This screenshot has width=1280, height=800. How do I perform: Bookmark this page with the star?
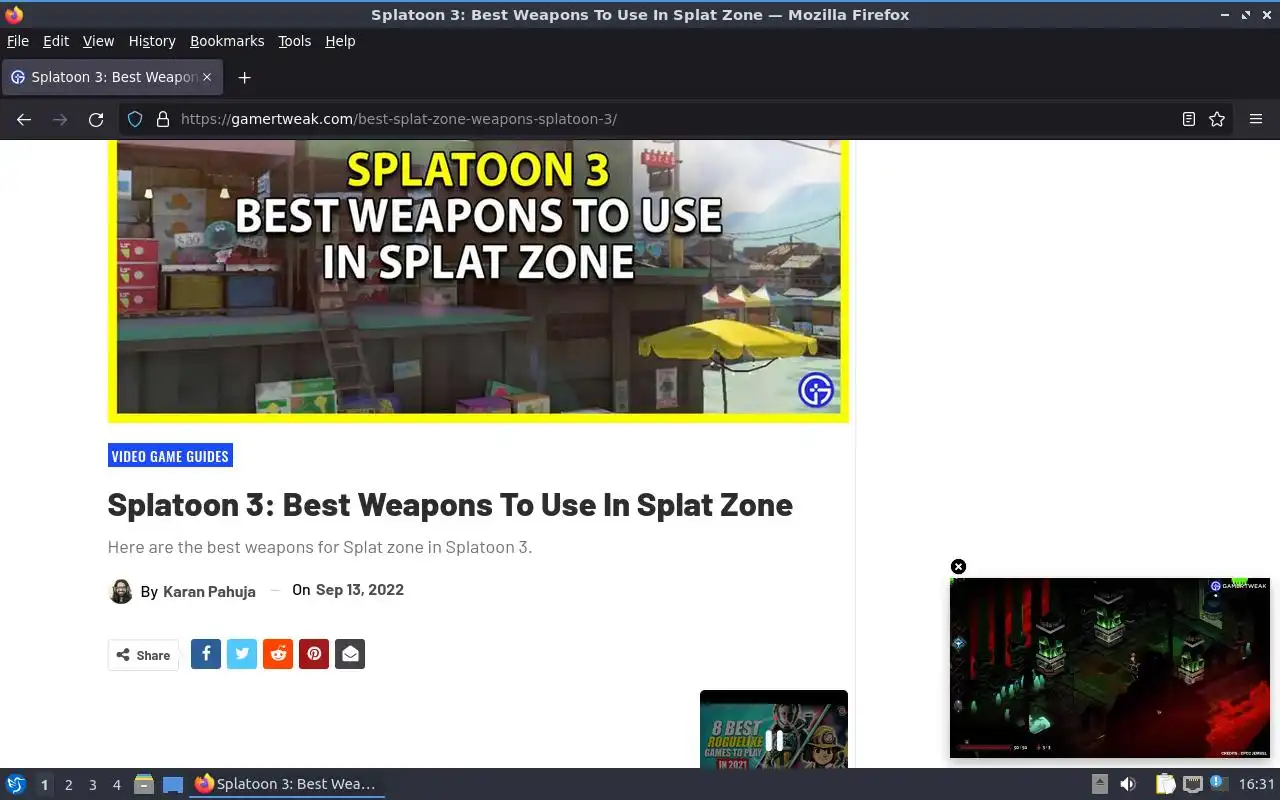click(1217, 119)
